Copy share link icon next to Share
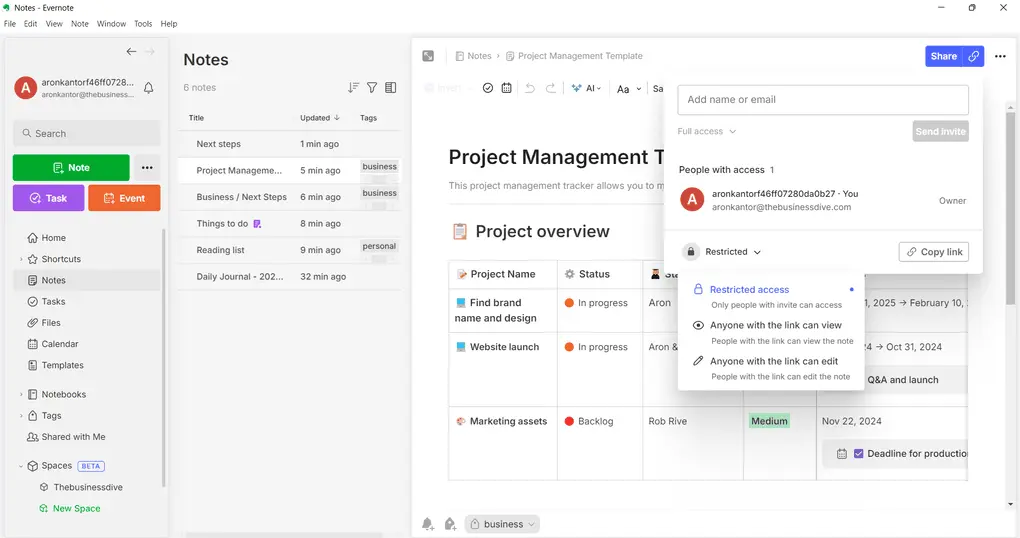 tap(974, 56)
